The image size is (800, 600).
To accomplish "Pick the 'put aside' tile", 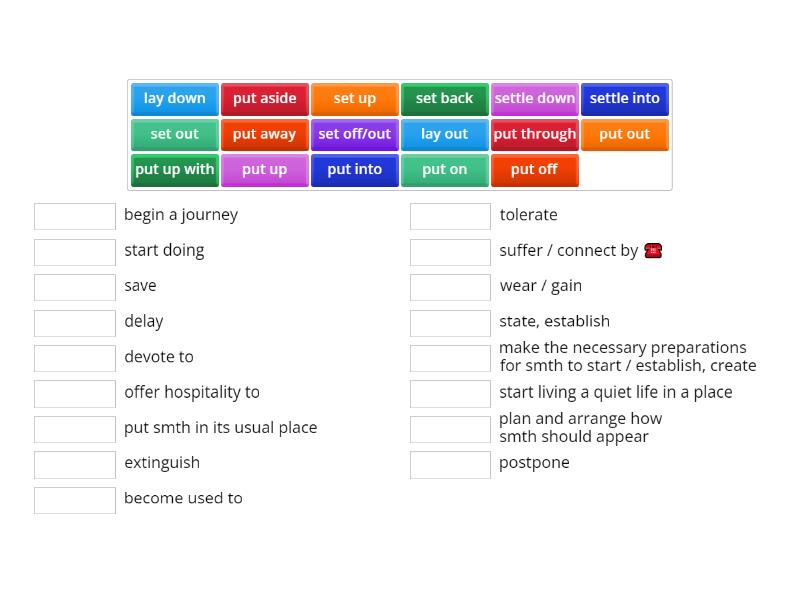I will tap(265, 99).
